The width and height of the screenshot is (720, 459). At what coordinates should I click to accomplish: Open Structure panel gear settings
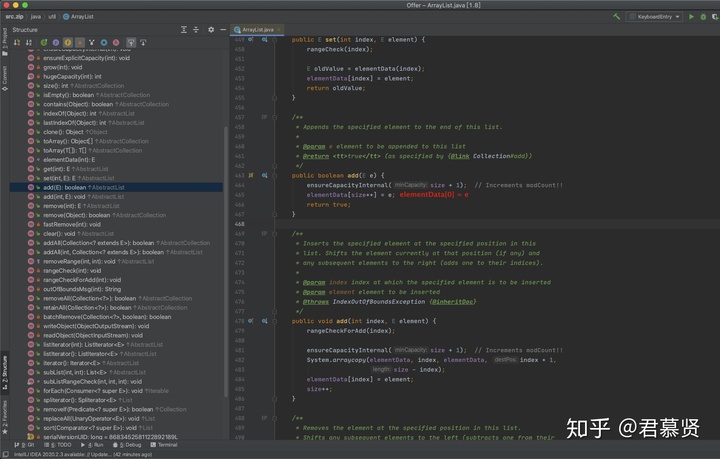[211, 29]
